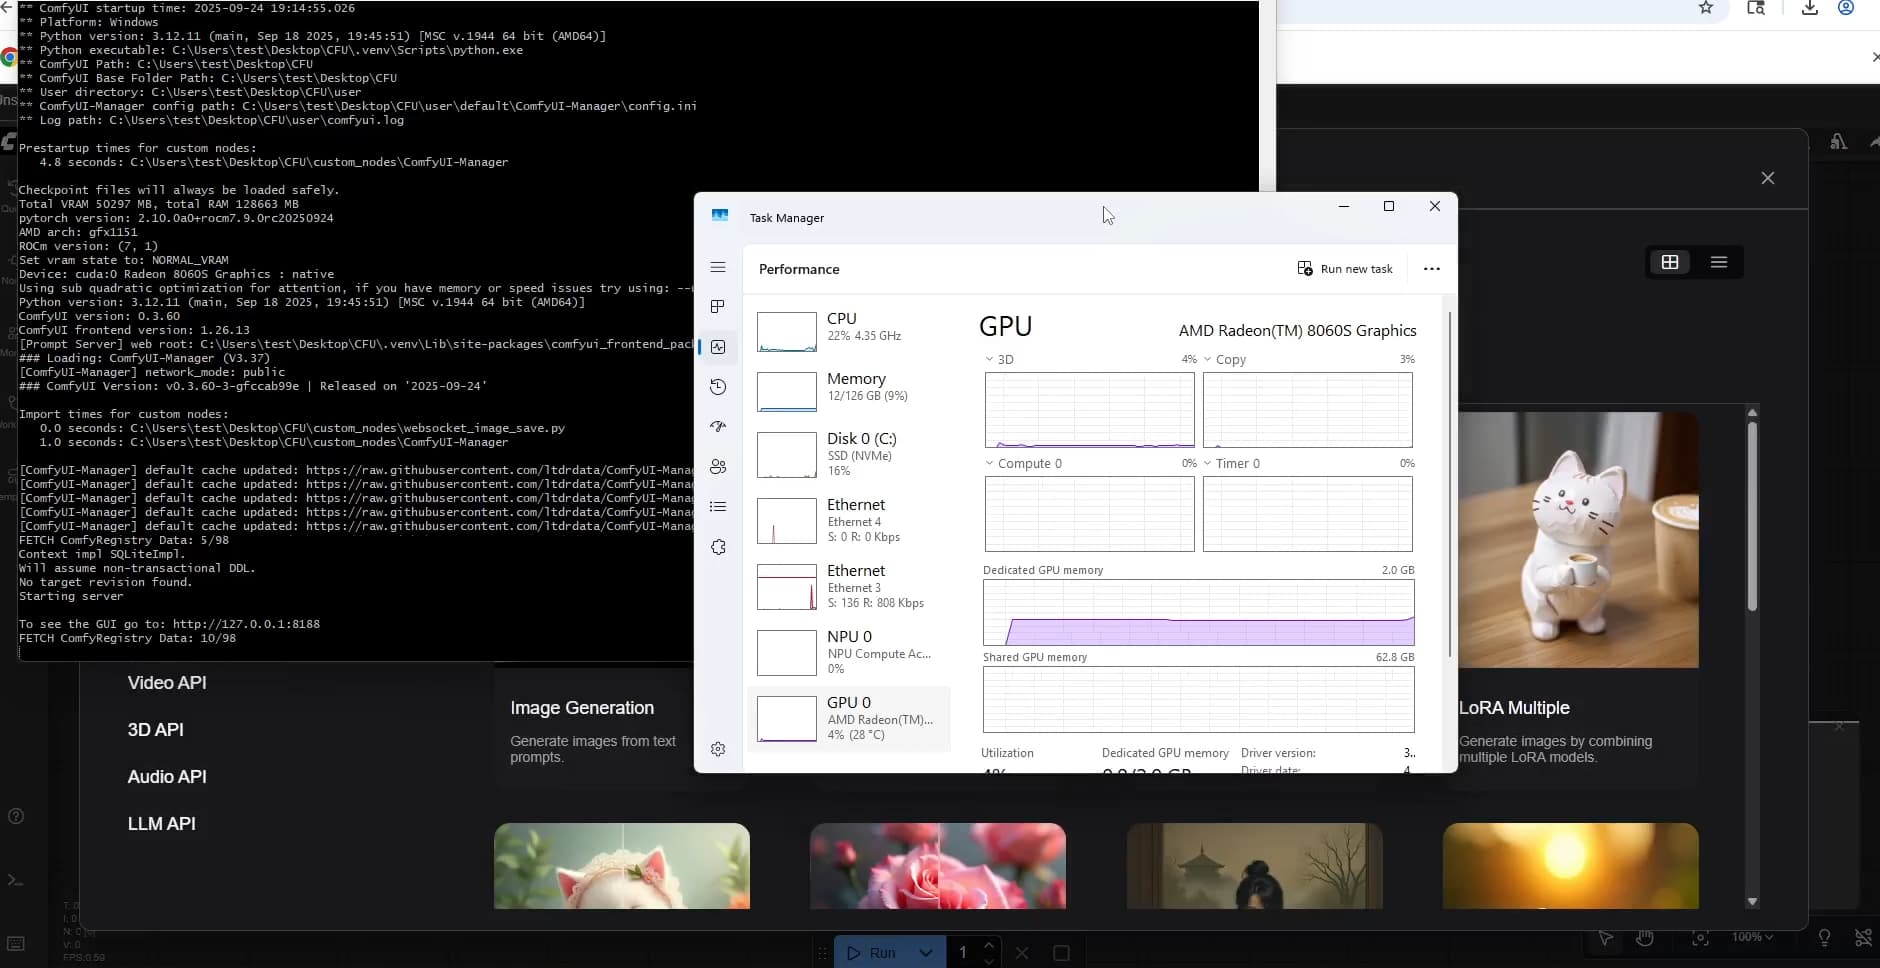
Task: Open the Services page icon
Action: tap(718, 547)
